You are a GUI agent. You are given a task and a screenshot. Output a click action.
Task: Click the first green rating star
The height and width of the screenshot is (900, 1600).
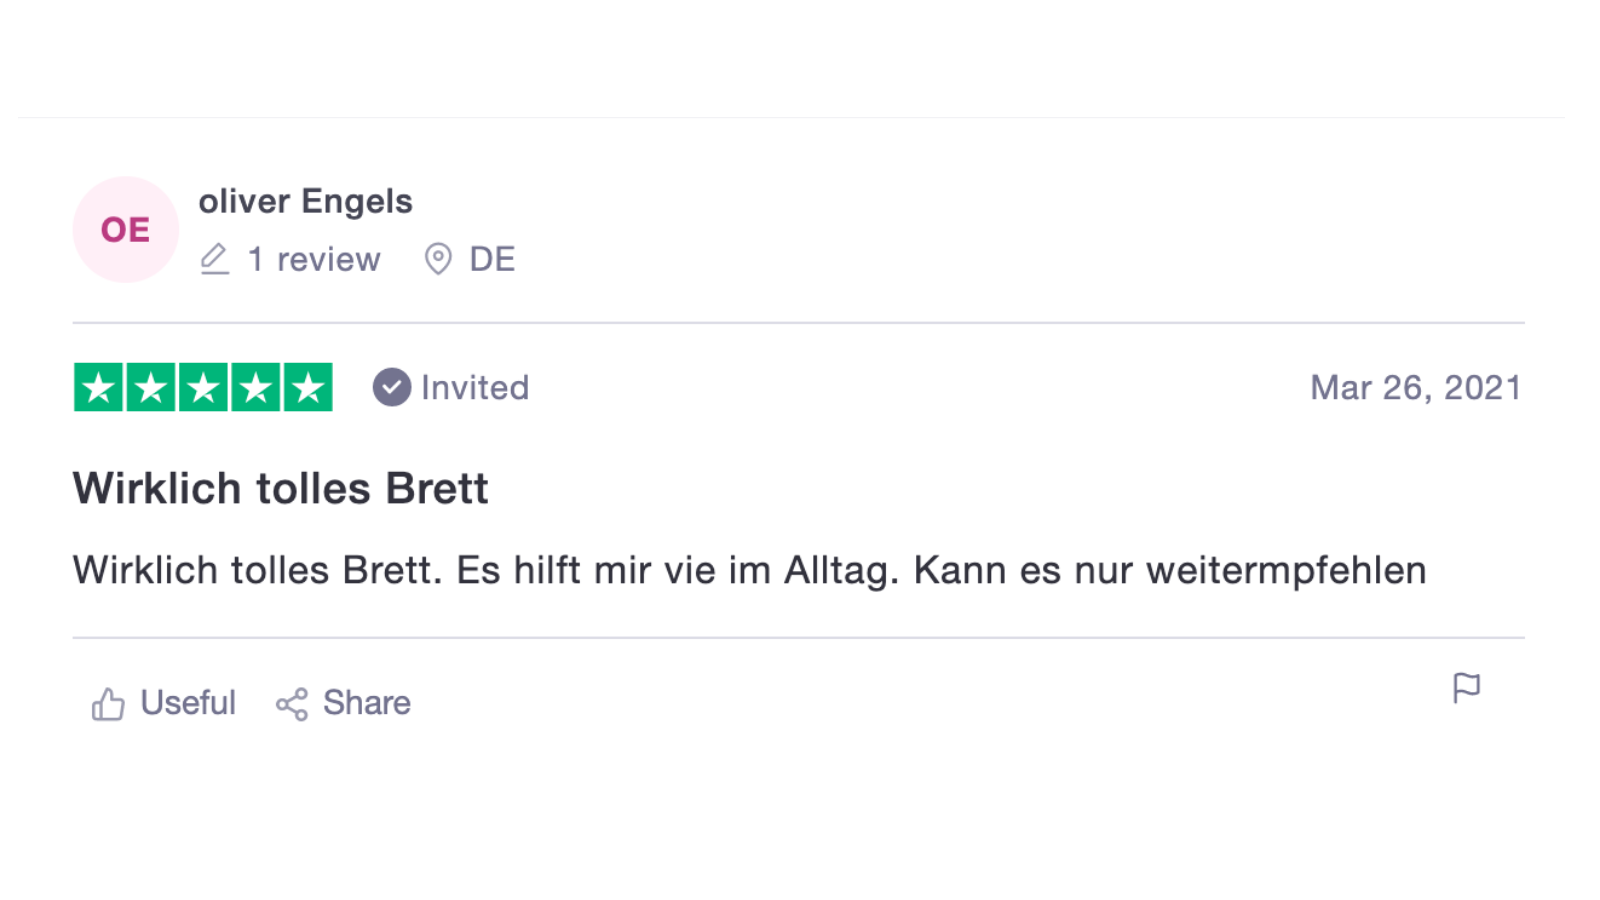point(98,387)
